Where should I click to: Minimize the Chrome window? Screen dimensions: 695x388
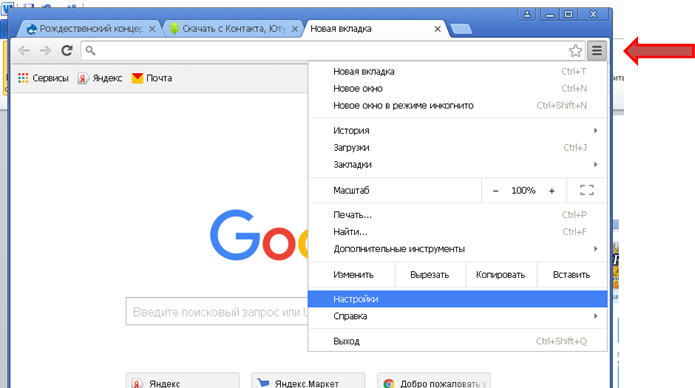click(550, 14)
